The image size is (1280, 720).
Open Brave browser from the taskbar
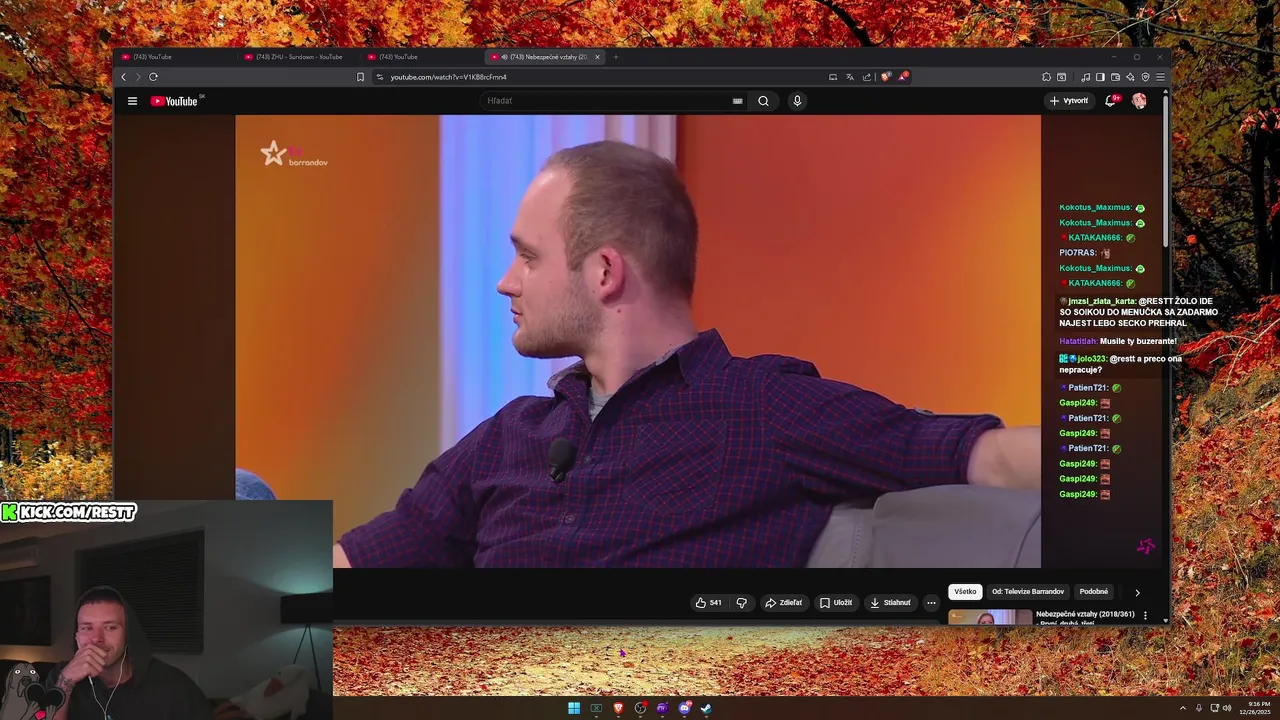coord(618,708)
